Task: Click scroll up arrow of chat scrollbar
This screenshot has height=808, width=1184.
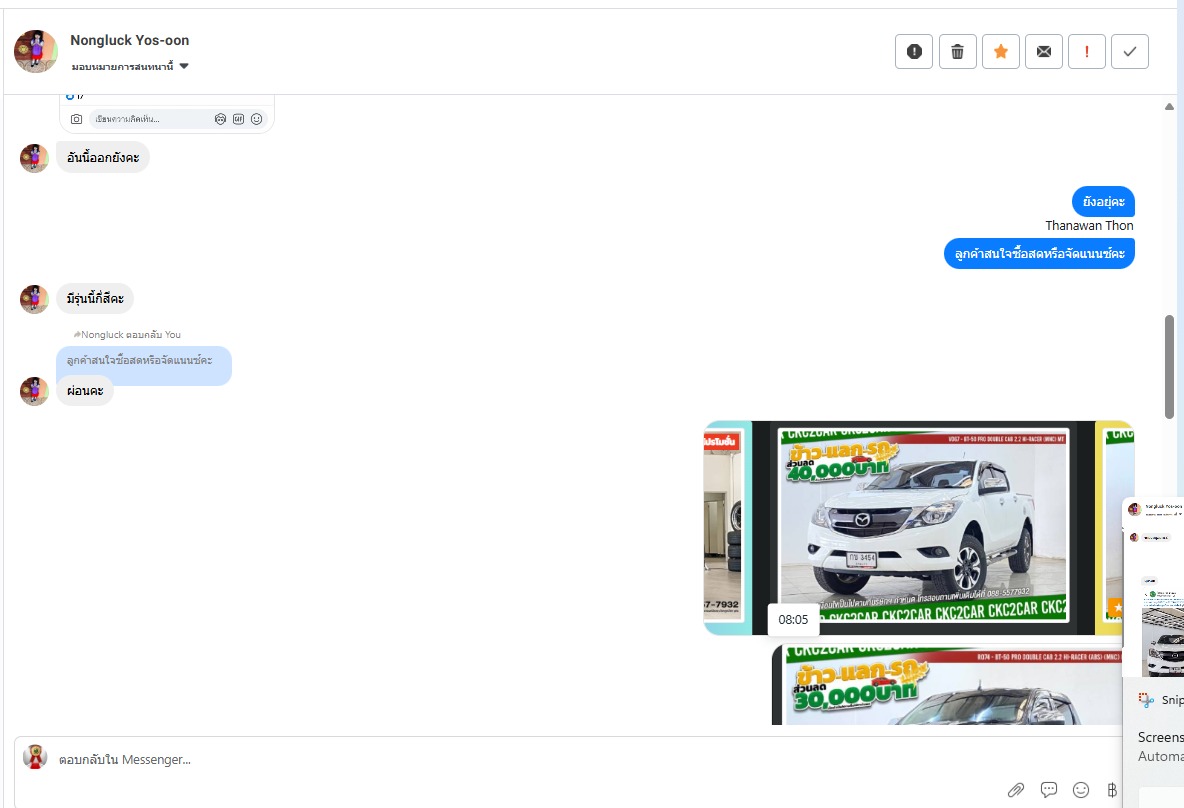Action: [1169, 106]
